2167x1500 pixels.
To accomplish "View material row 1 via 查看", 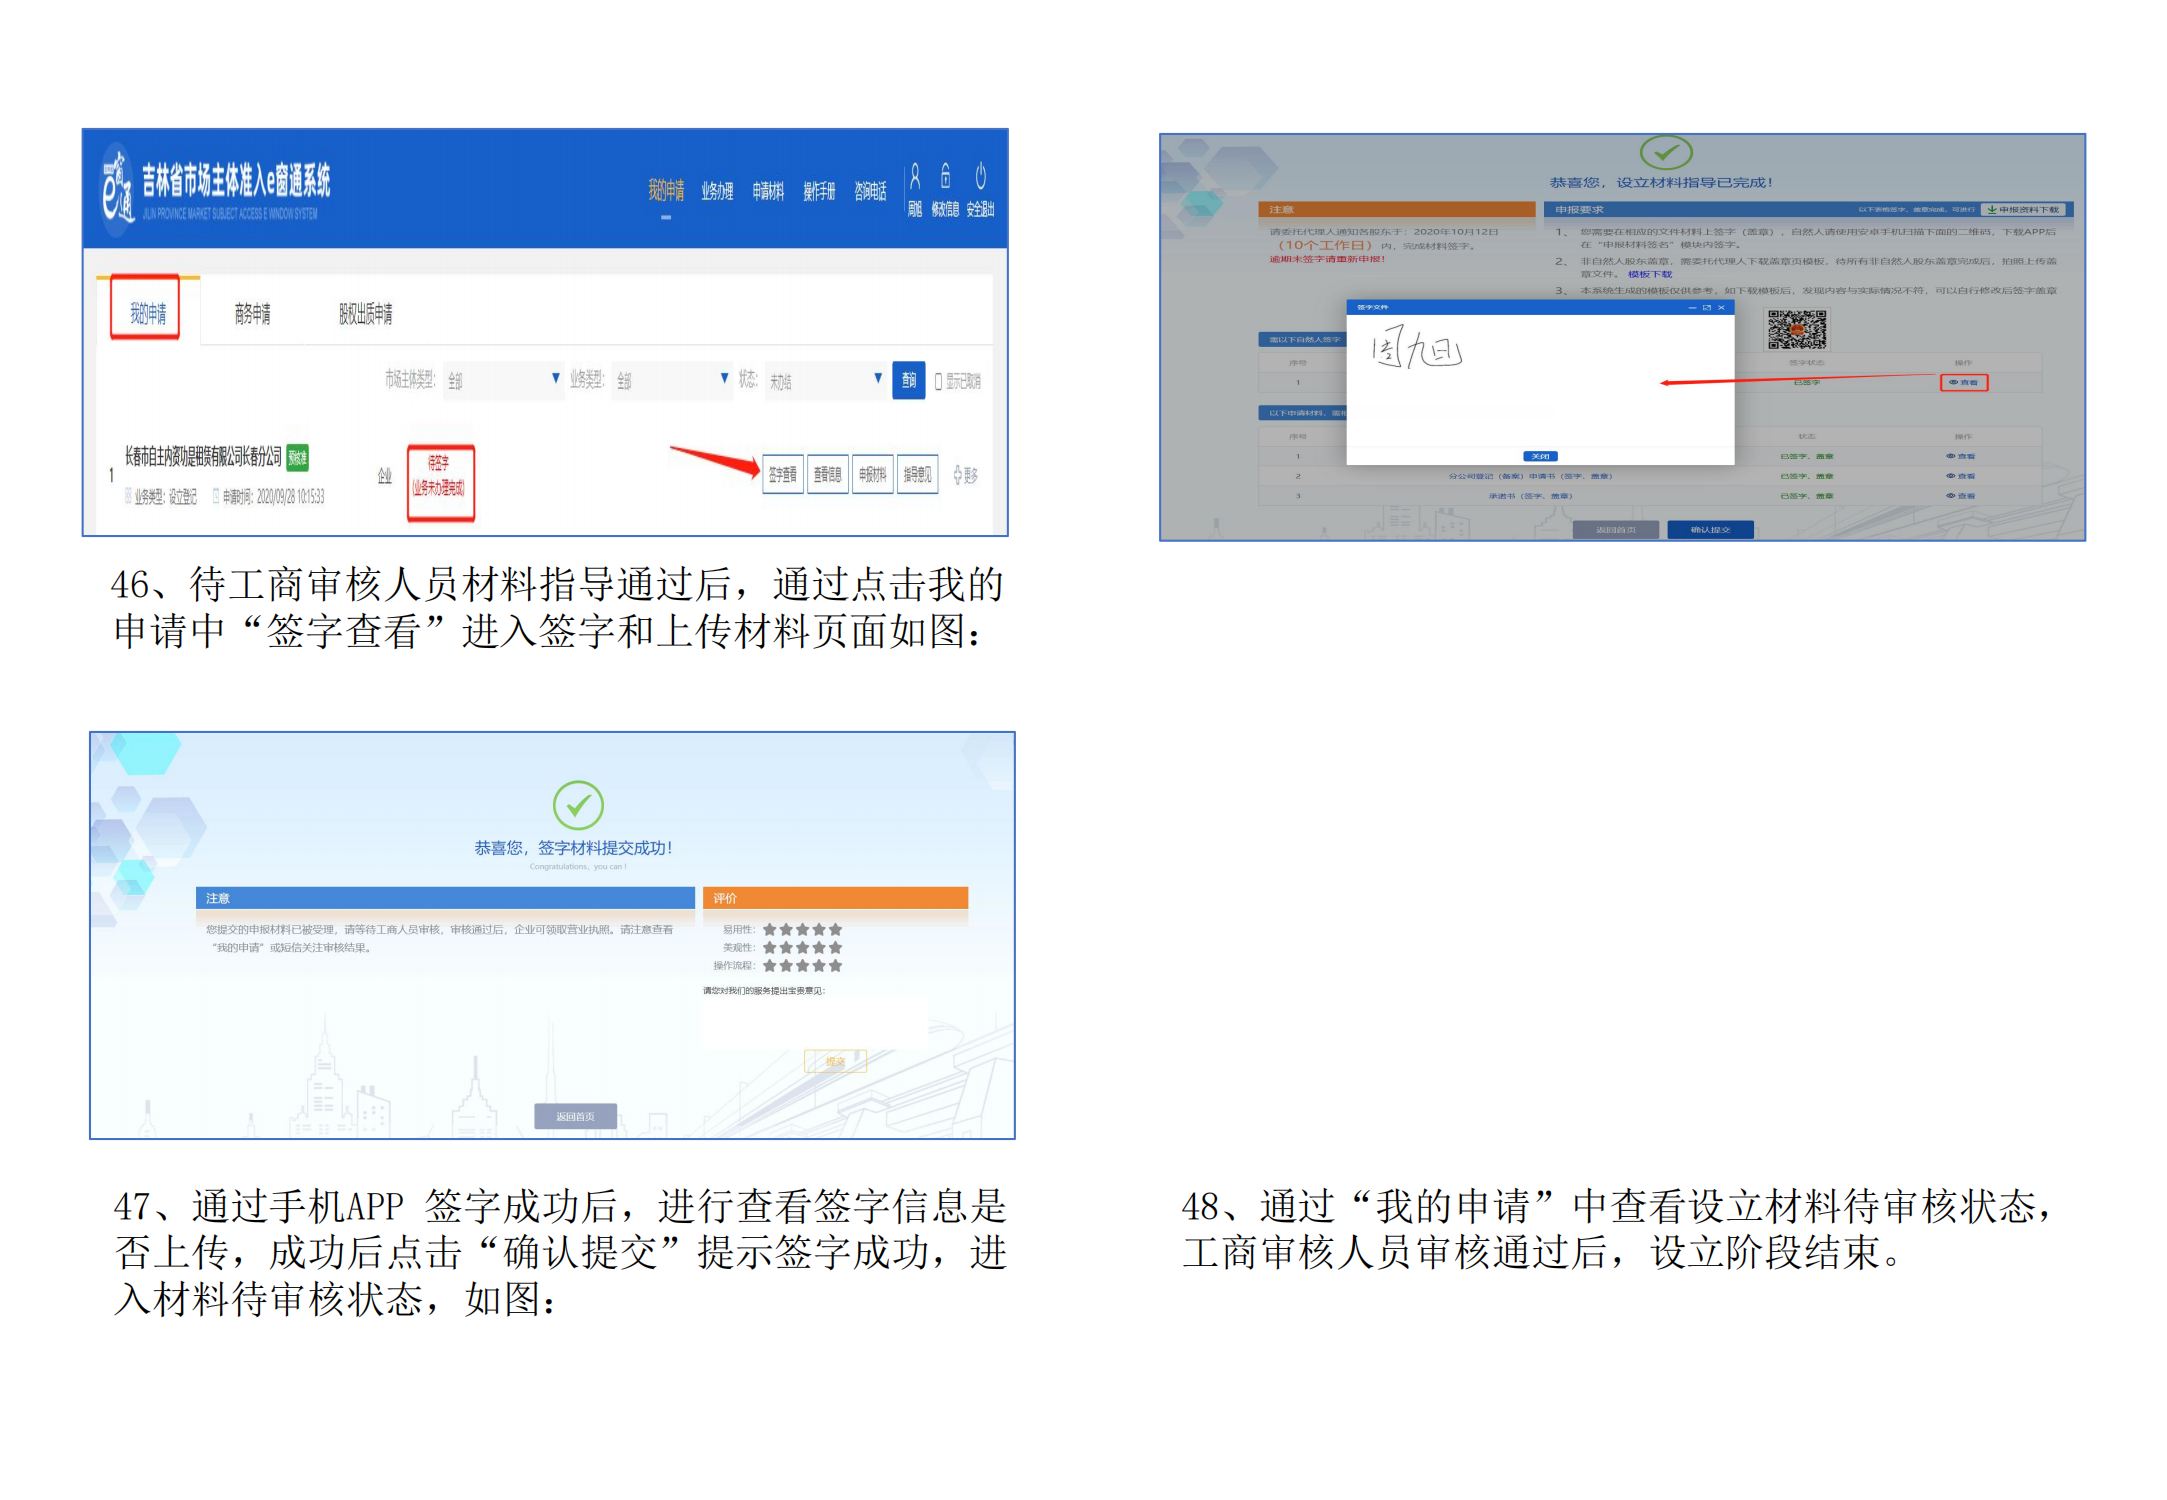I will click(x=1961, y=457).
